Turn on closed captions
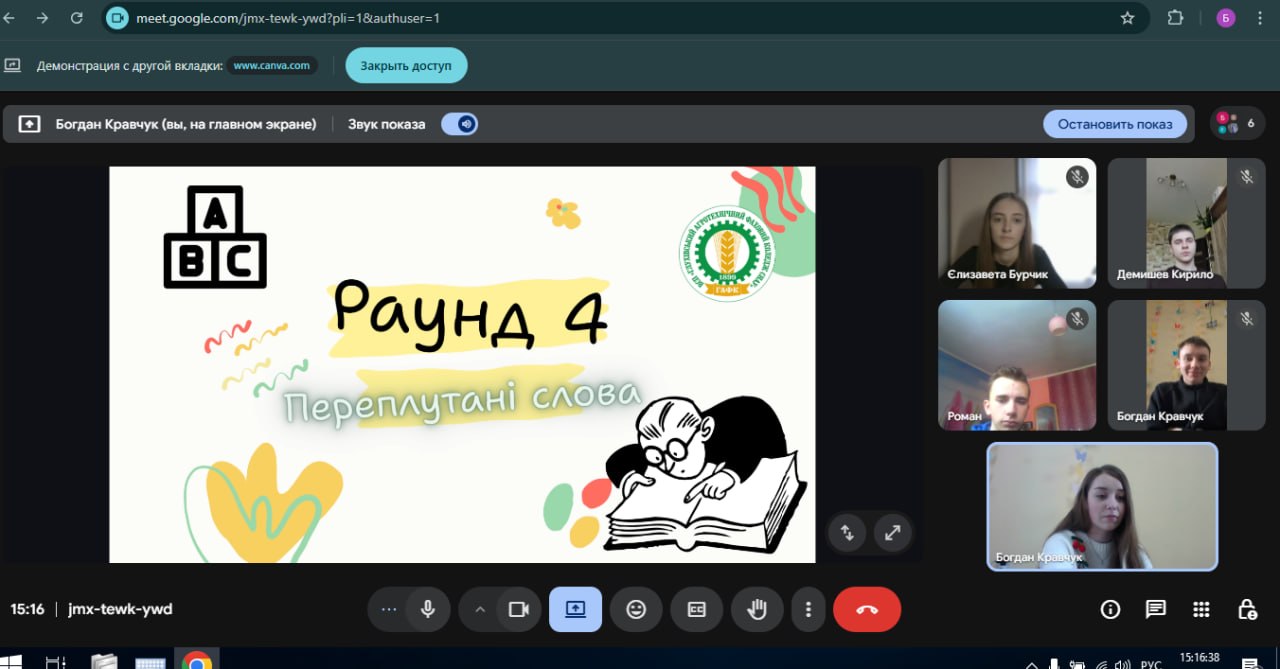The image size is (1280, 669). (696, 609)
